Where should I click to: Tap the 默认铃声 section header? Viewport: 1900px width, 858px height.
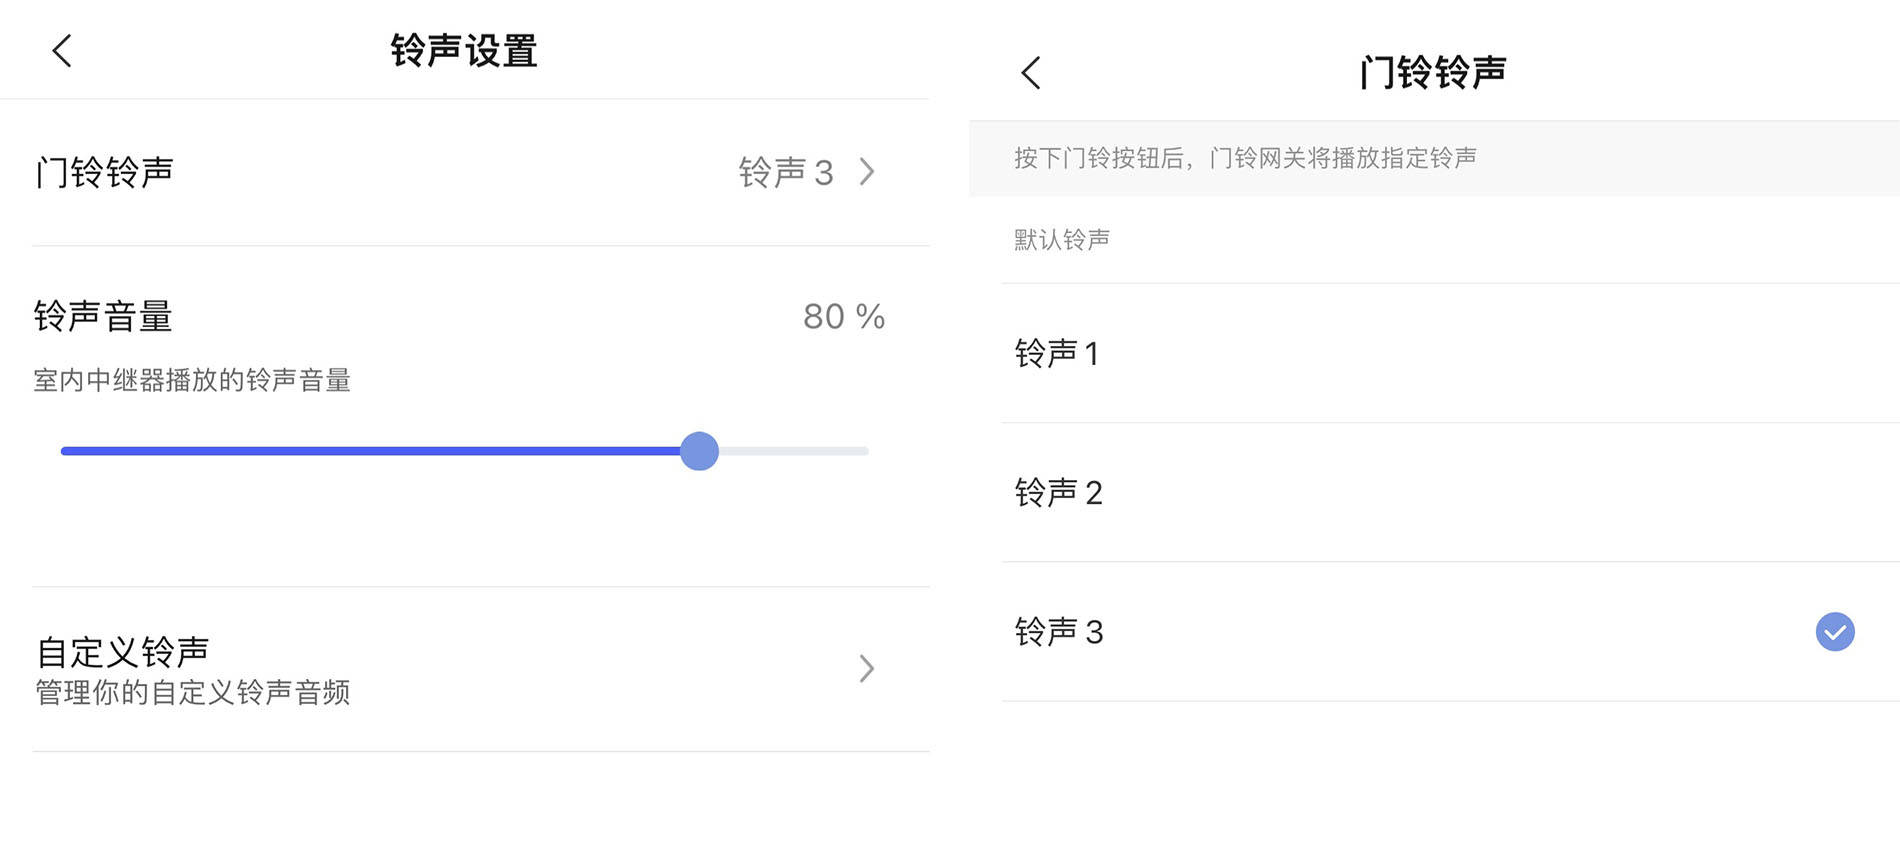tap(1062, 240)
